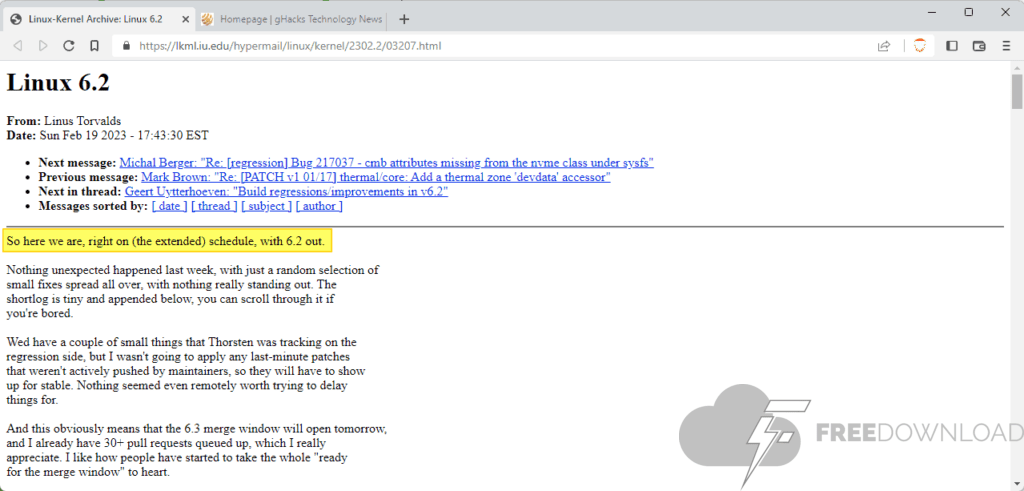Image resolution: width=1024 pixels, height=491 pixels.
Task: Click the vertical scrollbar thumb
Action: [1016, 92]
